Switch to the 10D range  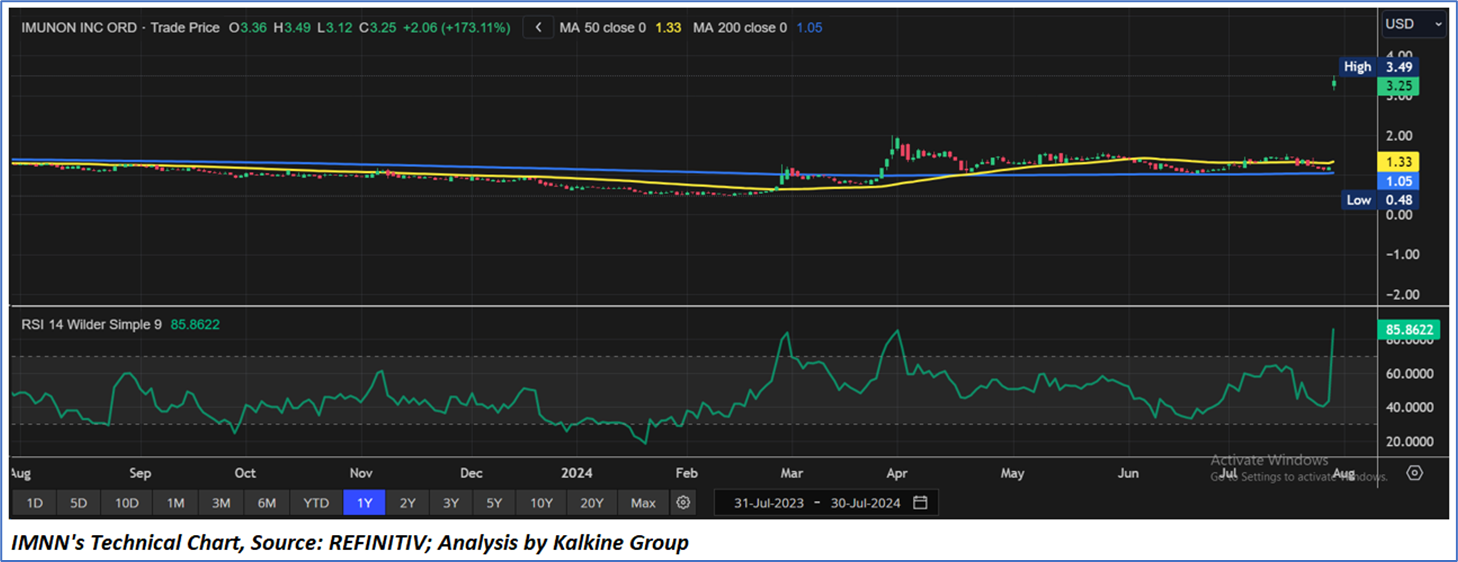tap(126, 502)
